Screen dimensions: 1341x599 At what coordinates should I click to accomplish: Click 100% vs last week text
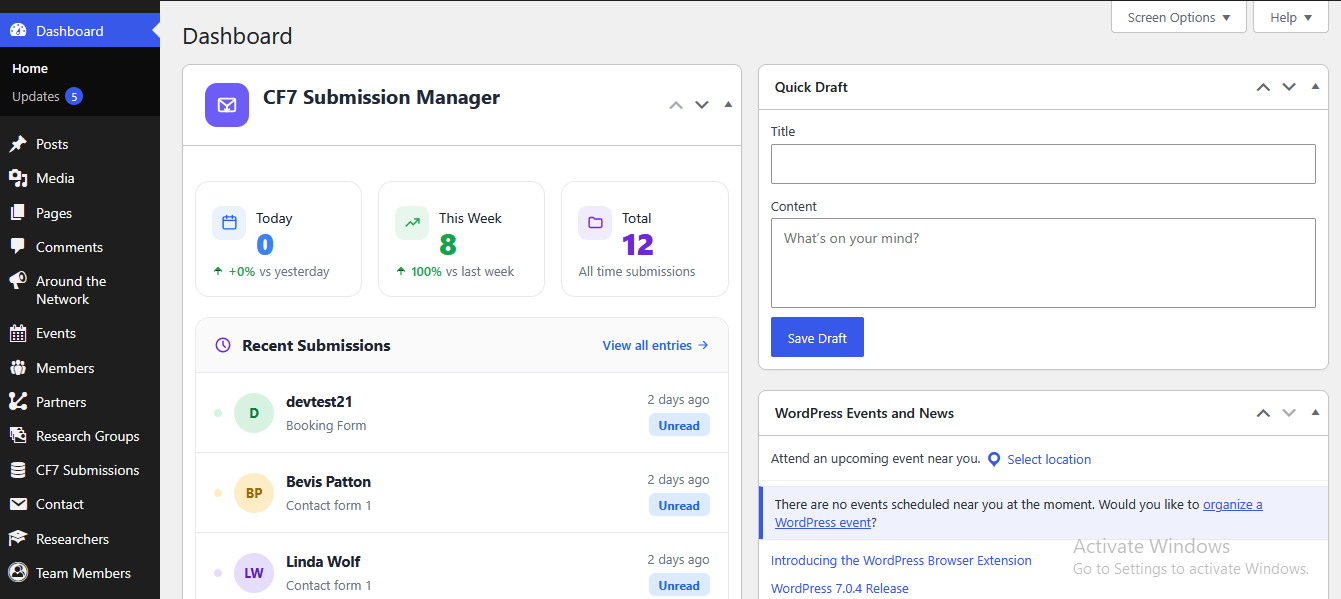pyautogui.click(x=462, y=271)
